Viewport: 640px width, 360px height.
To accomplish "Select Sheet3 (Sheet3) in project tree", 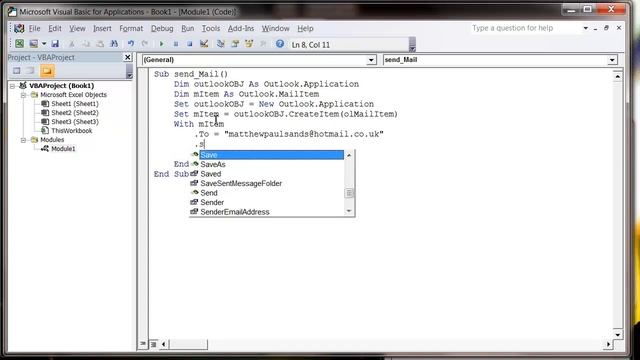I will 75,122.
